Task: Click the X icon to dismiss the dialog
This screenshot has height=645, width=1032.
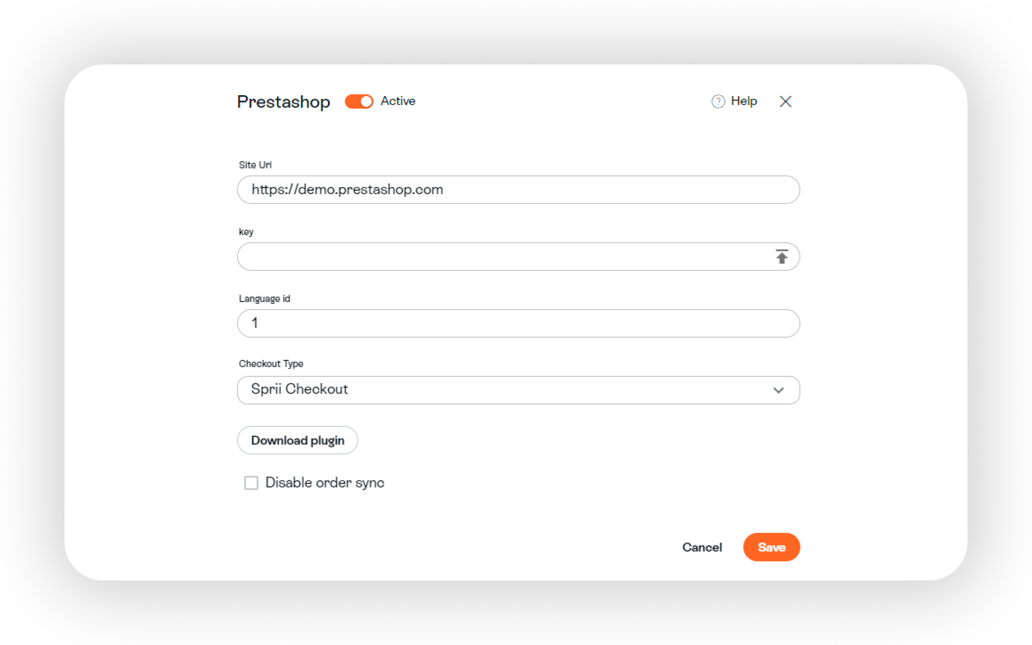Action: pyautogui.click(x=786, y=101)
